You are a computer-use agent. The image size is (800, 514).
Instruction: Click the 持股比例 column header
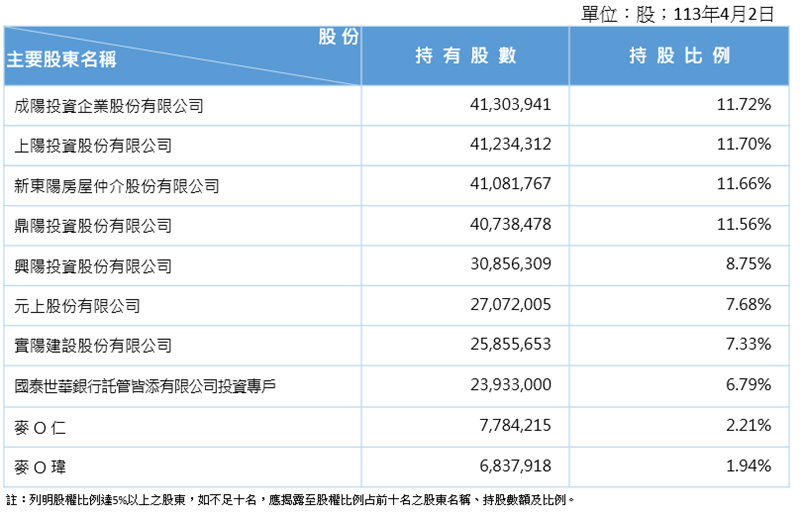[680, 55]
